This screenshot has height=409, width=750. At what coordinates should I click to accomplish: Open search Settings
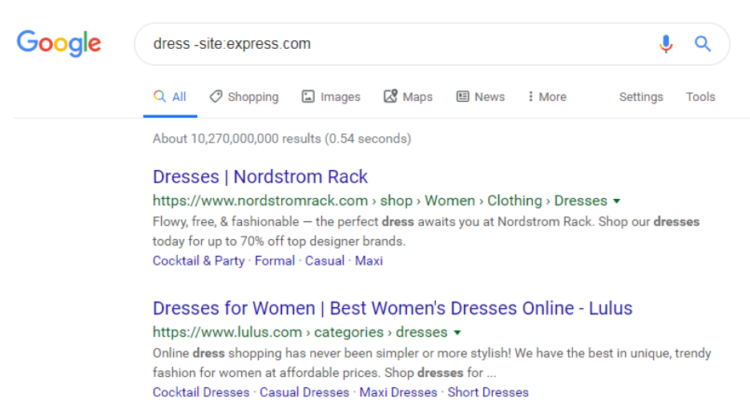coord(641,97)
